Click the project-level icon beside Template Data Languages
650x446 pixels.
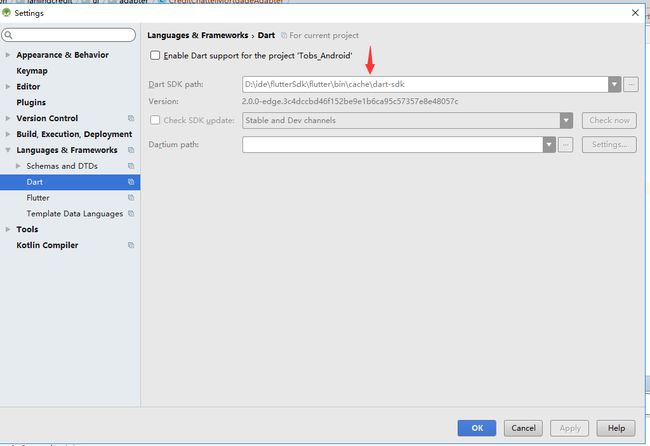click(x=131, y=213)
